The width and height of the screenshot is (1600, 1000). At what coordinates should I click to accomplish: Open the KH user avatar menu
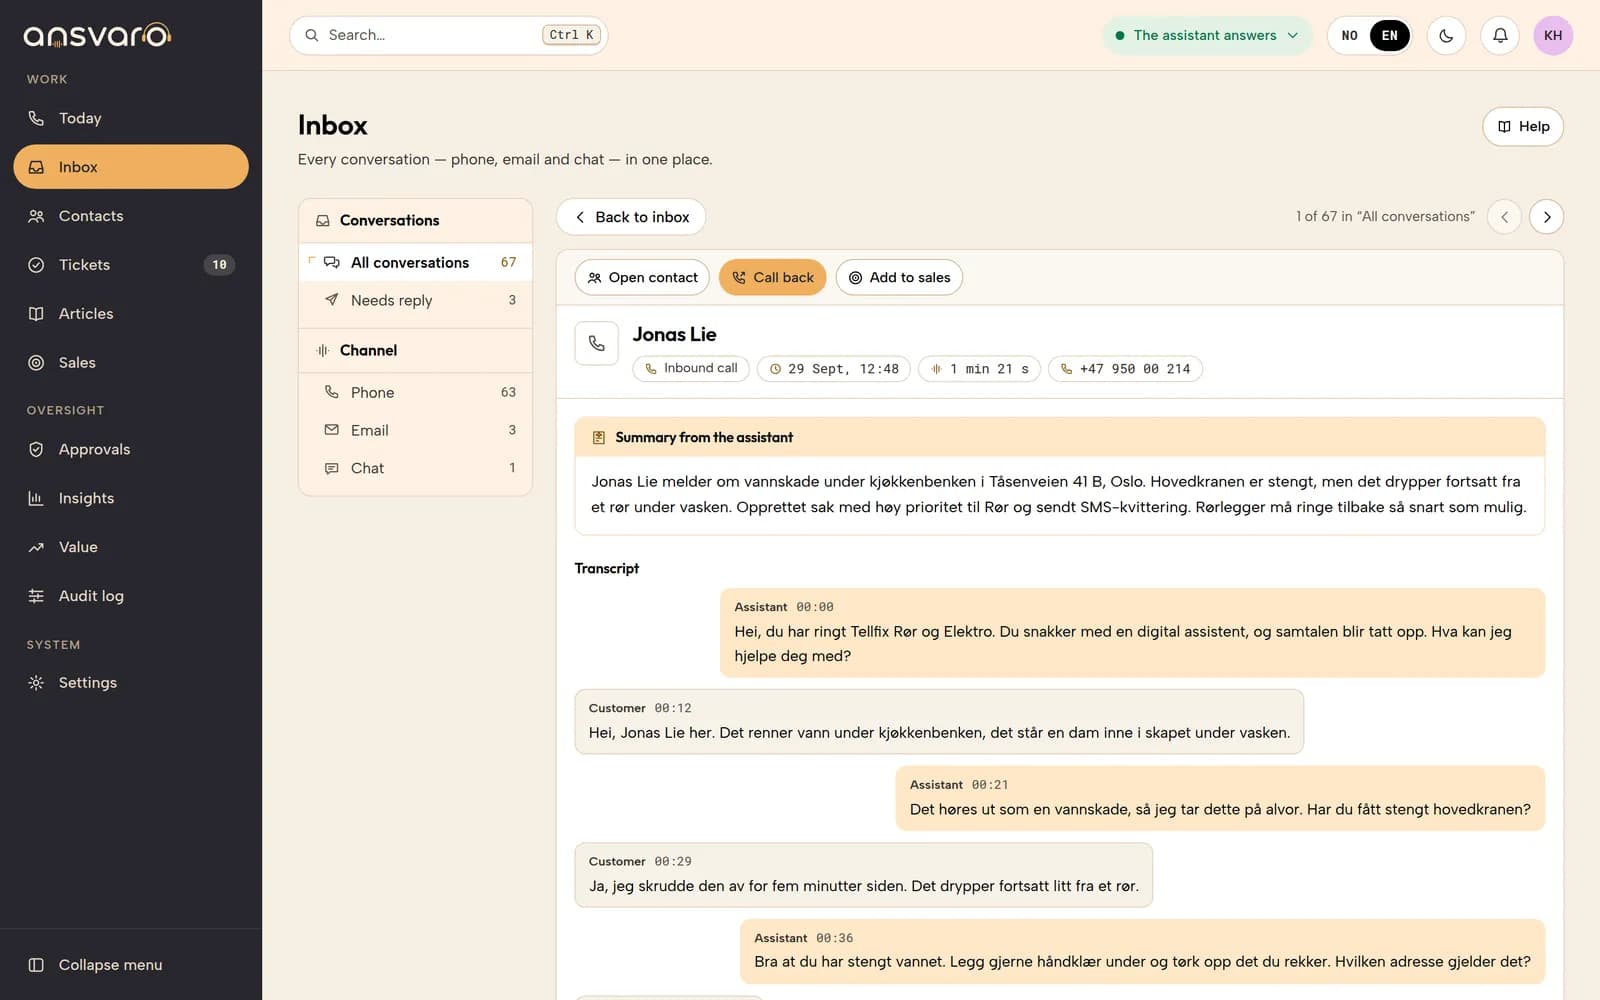(1553, 35)
